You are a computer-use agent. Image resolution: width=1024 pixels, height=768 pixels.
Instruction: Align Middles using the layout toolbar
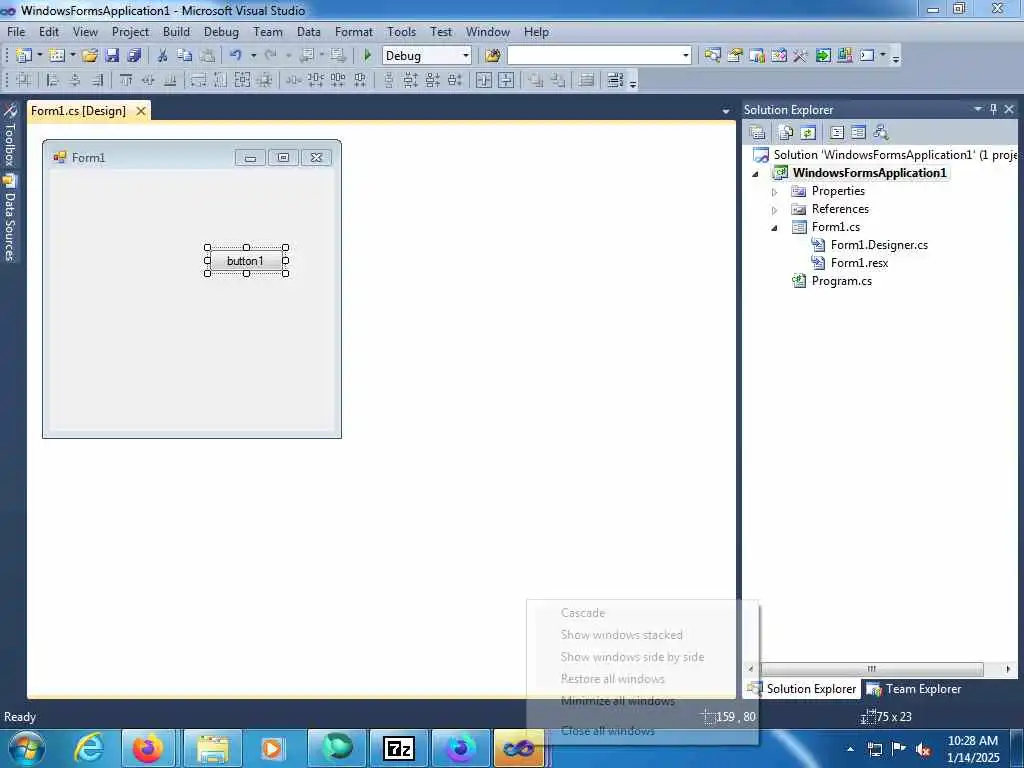click(x=148, y=80)
